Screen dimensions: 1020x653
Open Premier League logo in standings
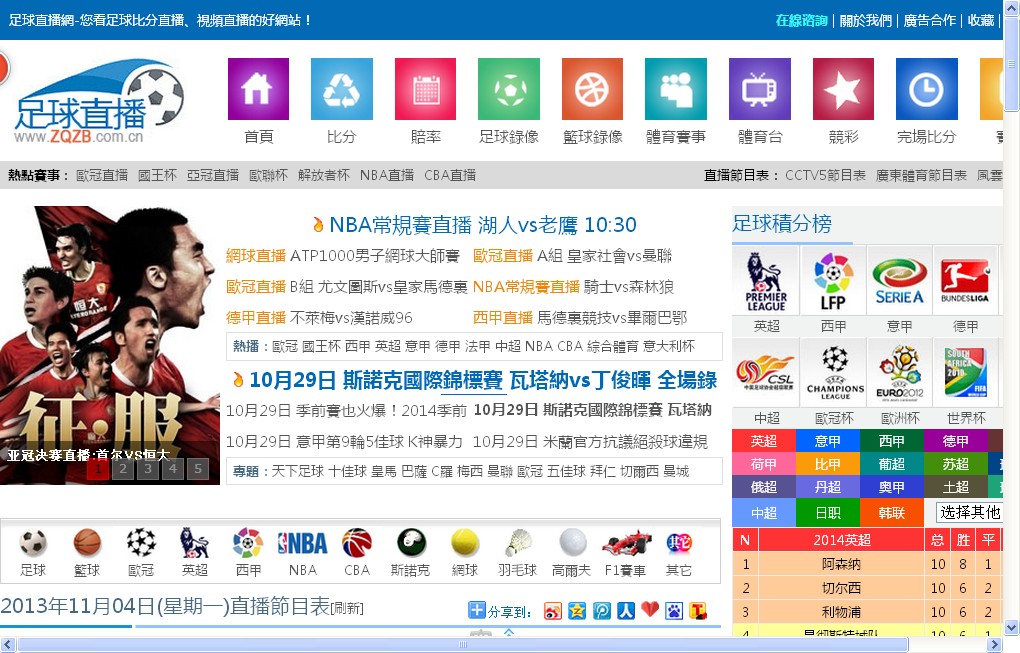pyautogui.click(x=766, y=282)
